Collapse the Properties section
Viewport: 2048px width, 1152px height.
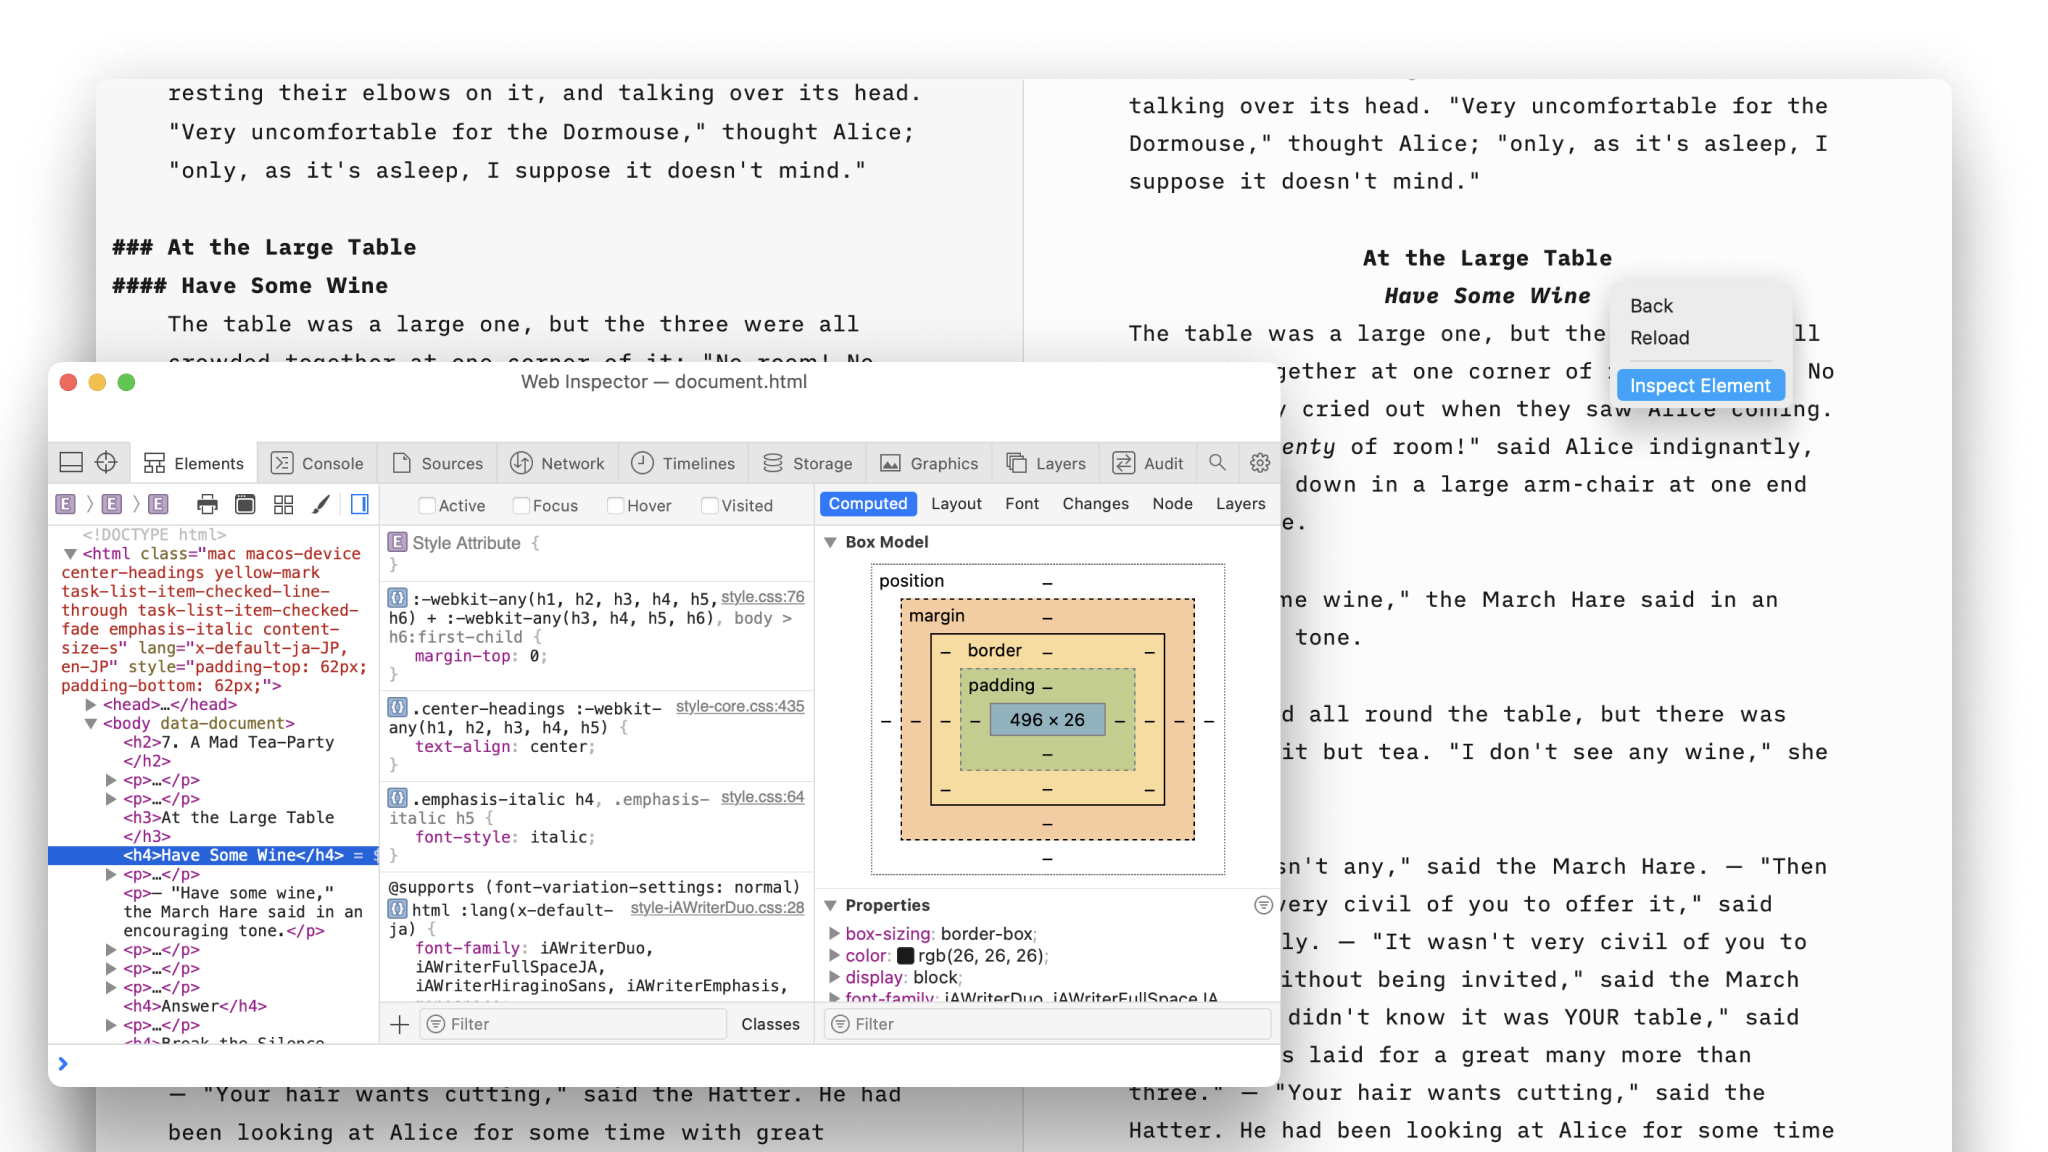point(830,905)
